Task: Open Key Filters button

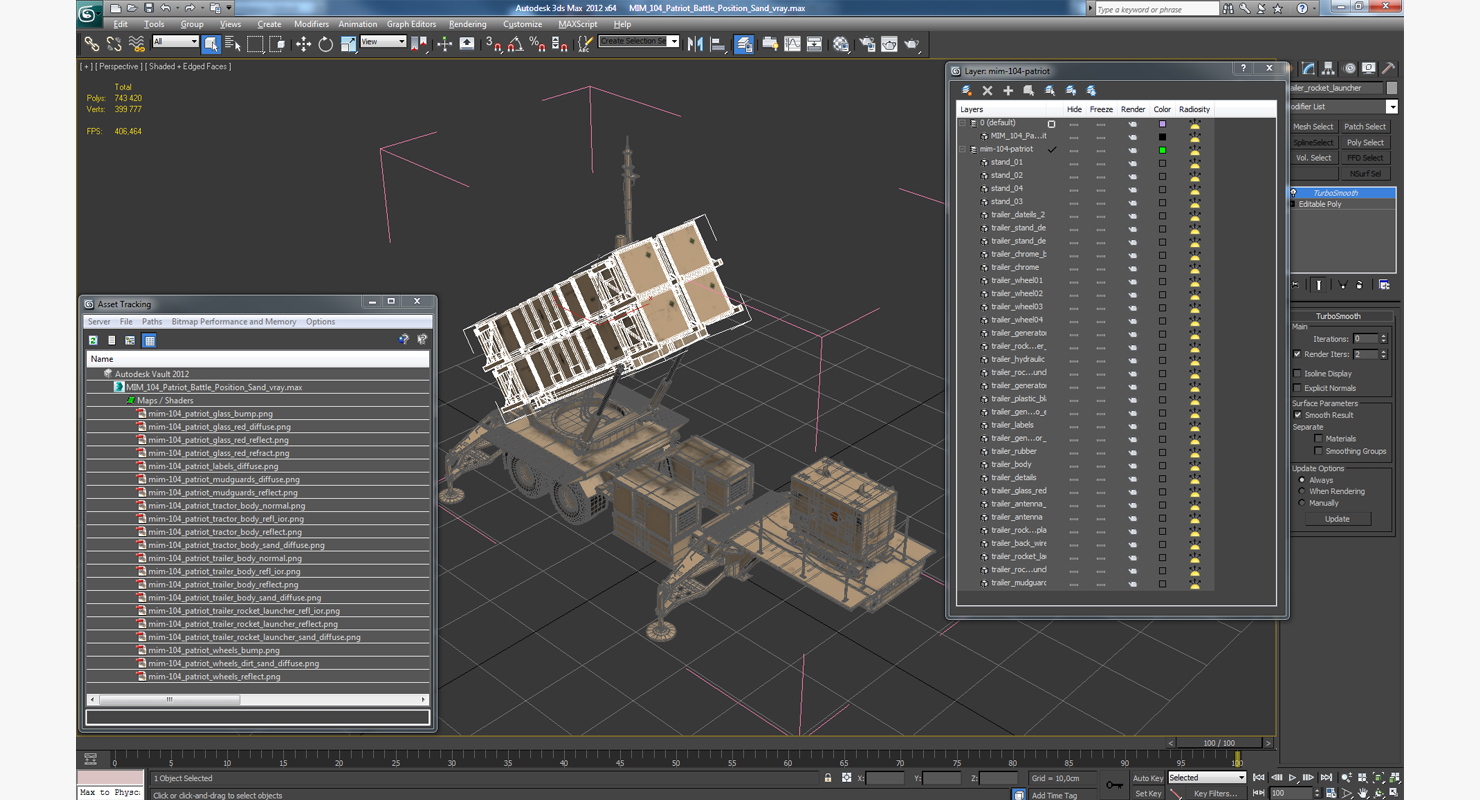Action: pyautogui.click(x=1215, y=794)
